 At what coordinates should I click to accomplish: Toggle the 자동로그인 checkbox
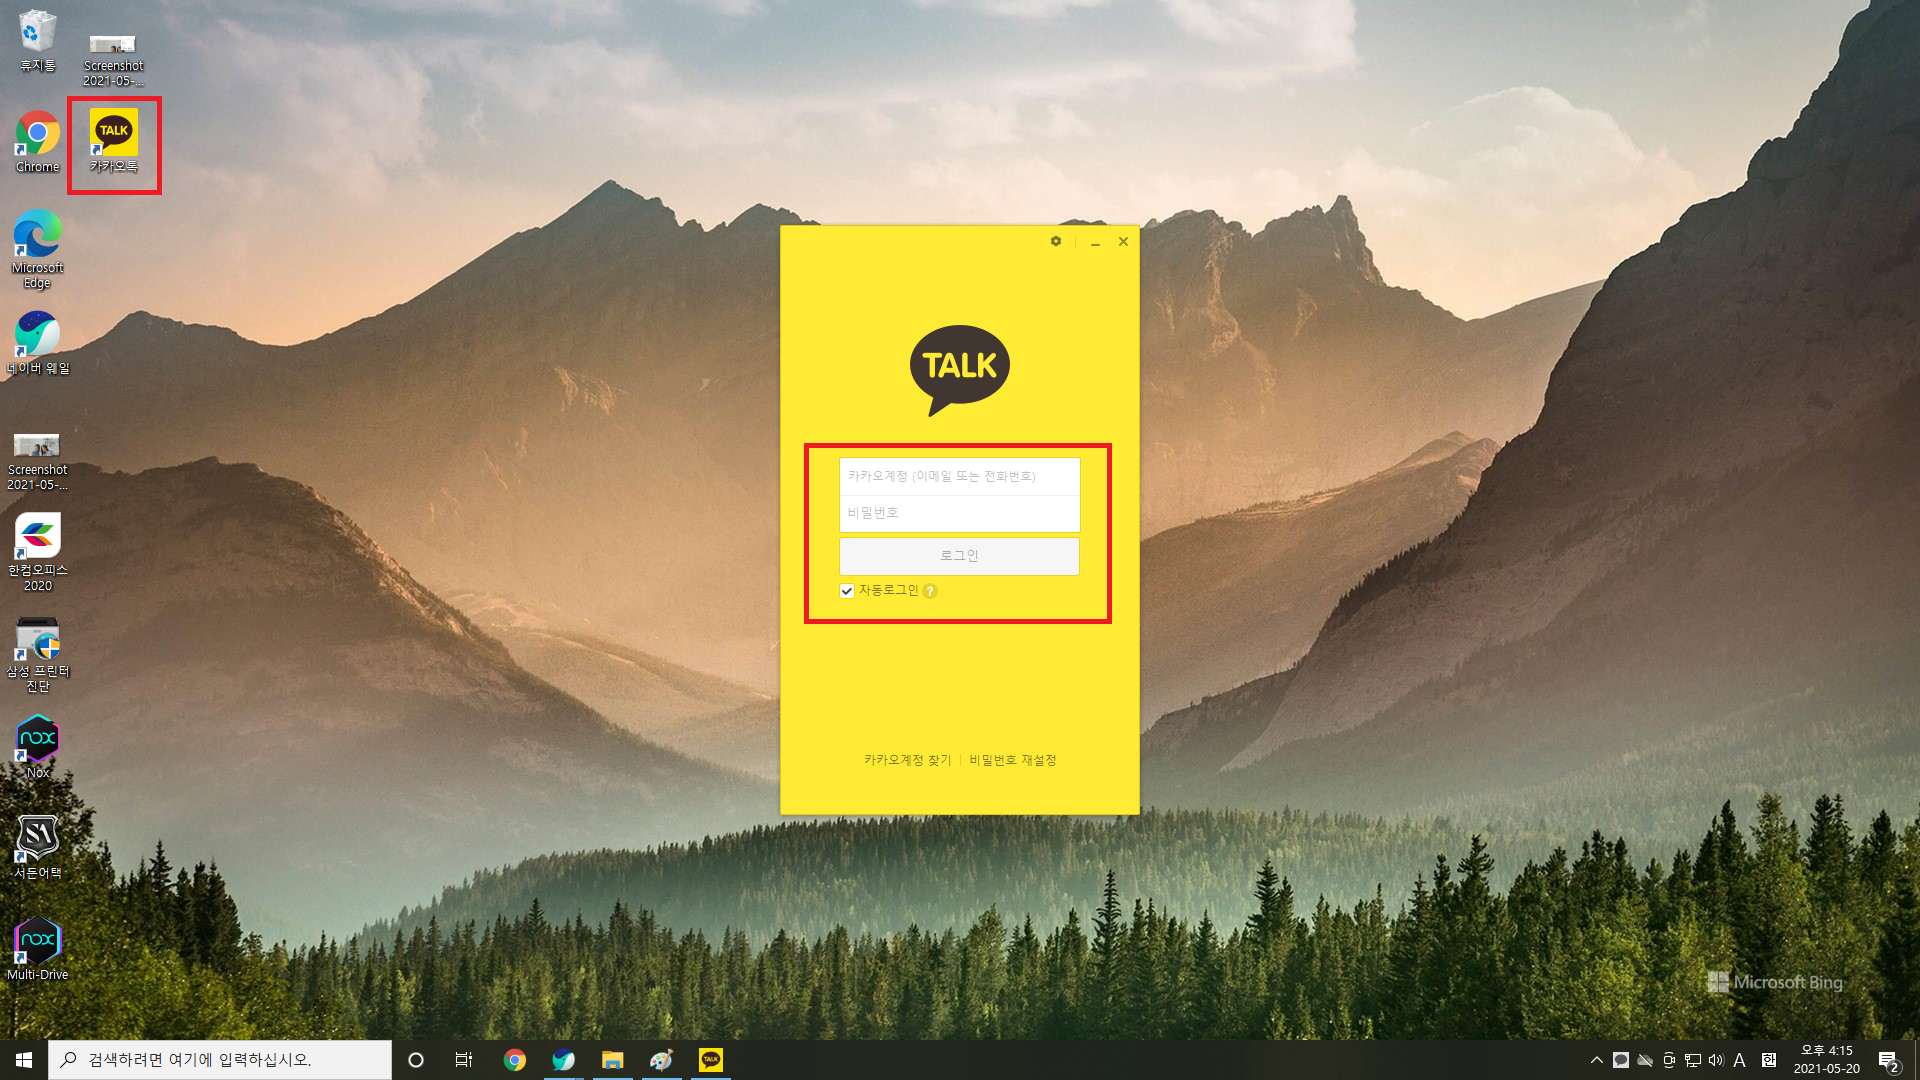(847, 591)
